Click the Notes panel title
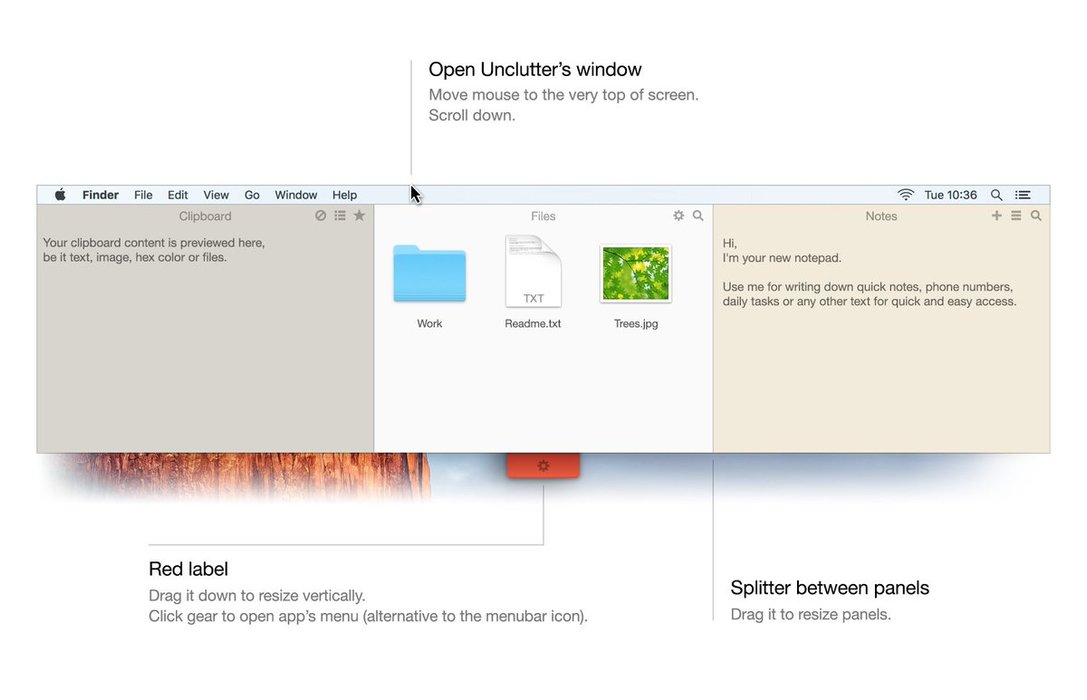The height and width of the screenshot is (700, 1087). coord(881,216)
